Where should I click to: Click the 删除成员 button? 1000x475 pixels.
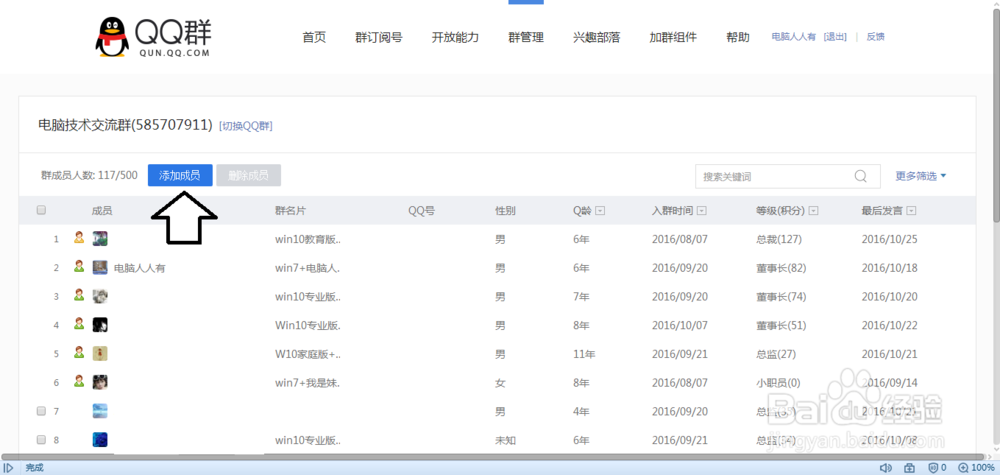(x=249, y=175)
